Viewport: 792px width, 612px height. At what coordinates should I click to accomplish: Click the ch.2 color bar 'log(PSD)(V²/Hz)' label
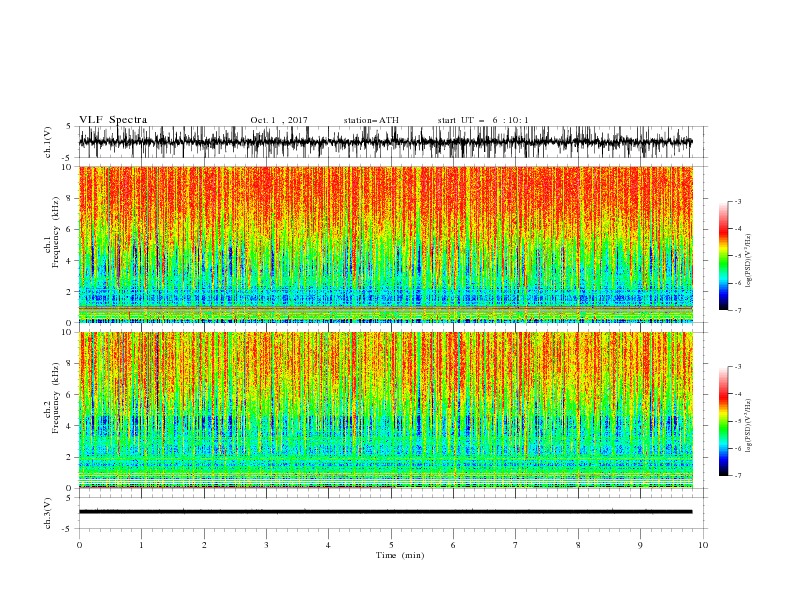pyautogui.click(x=748, y=425)
